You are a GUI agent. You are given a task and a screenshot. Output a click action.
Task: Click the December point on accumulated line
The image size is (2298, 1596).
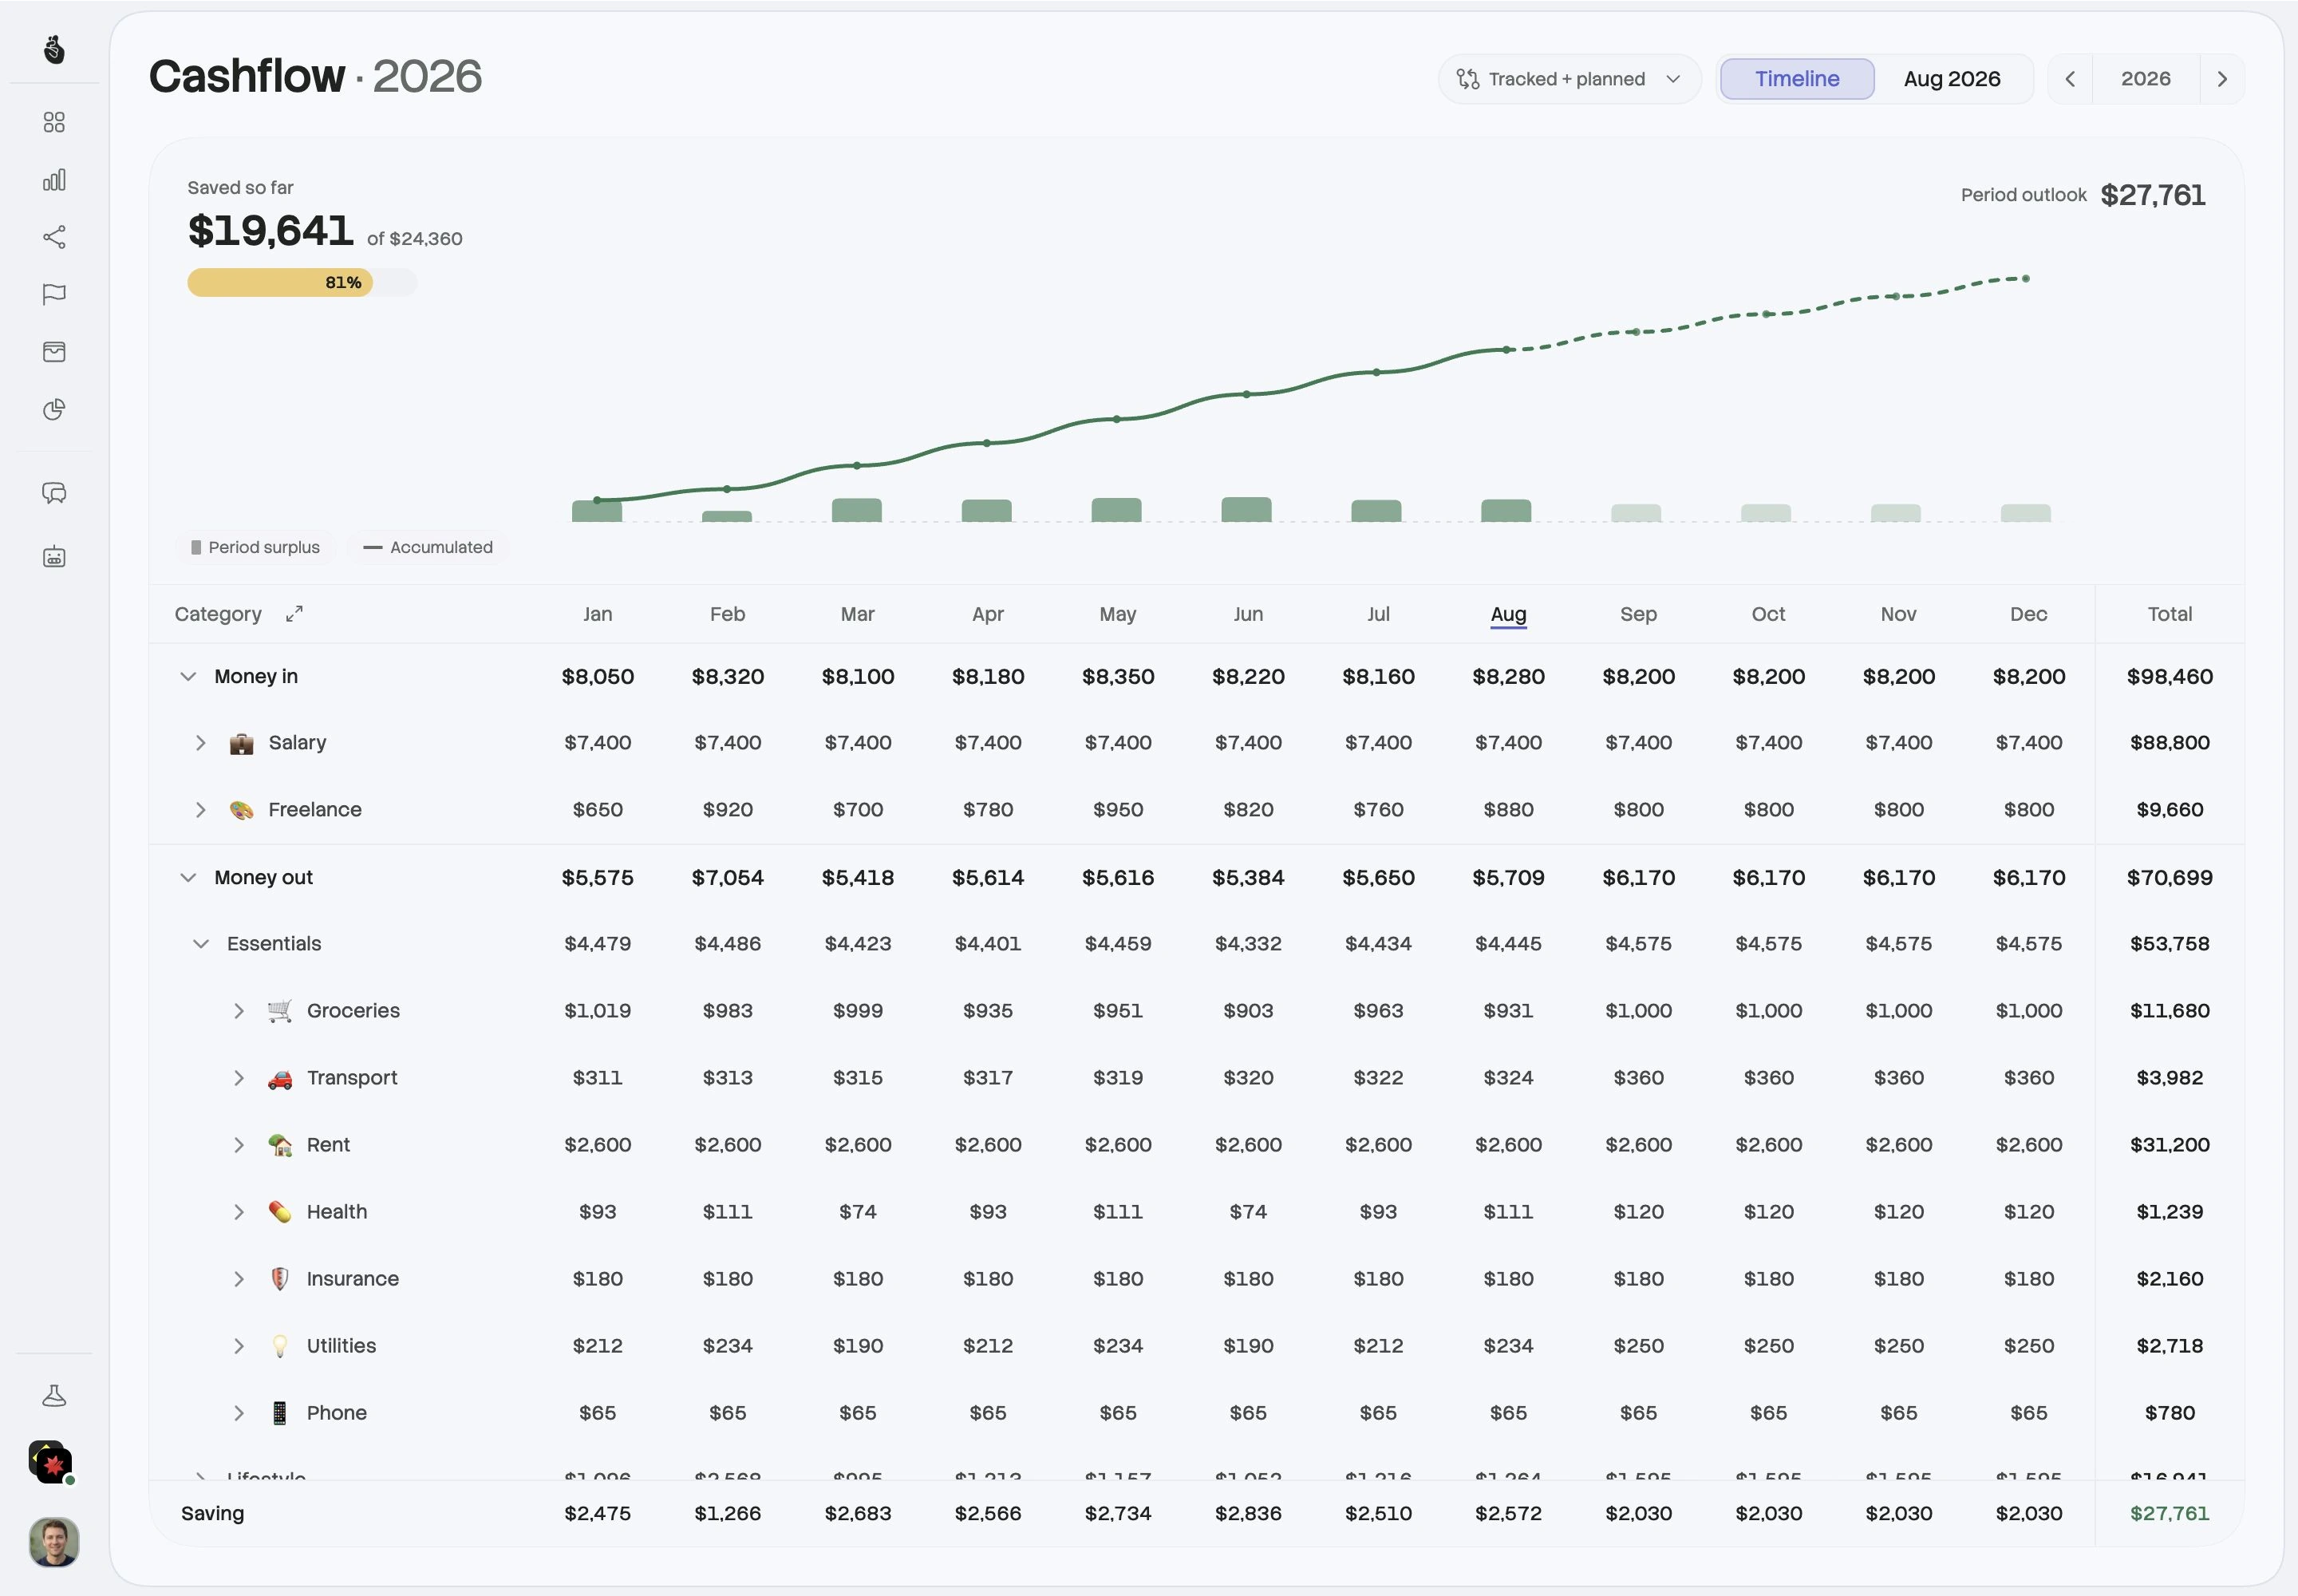(x=2026, y=279)
